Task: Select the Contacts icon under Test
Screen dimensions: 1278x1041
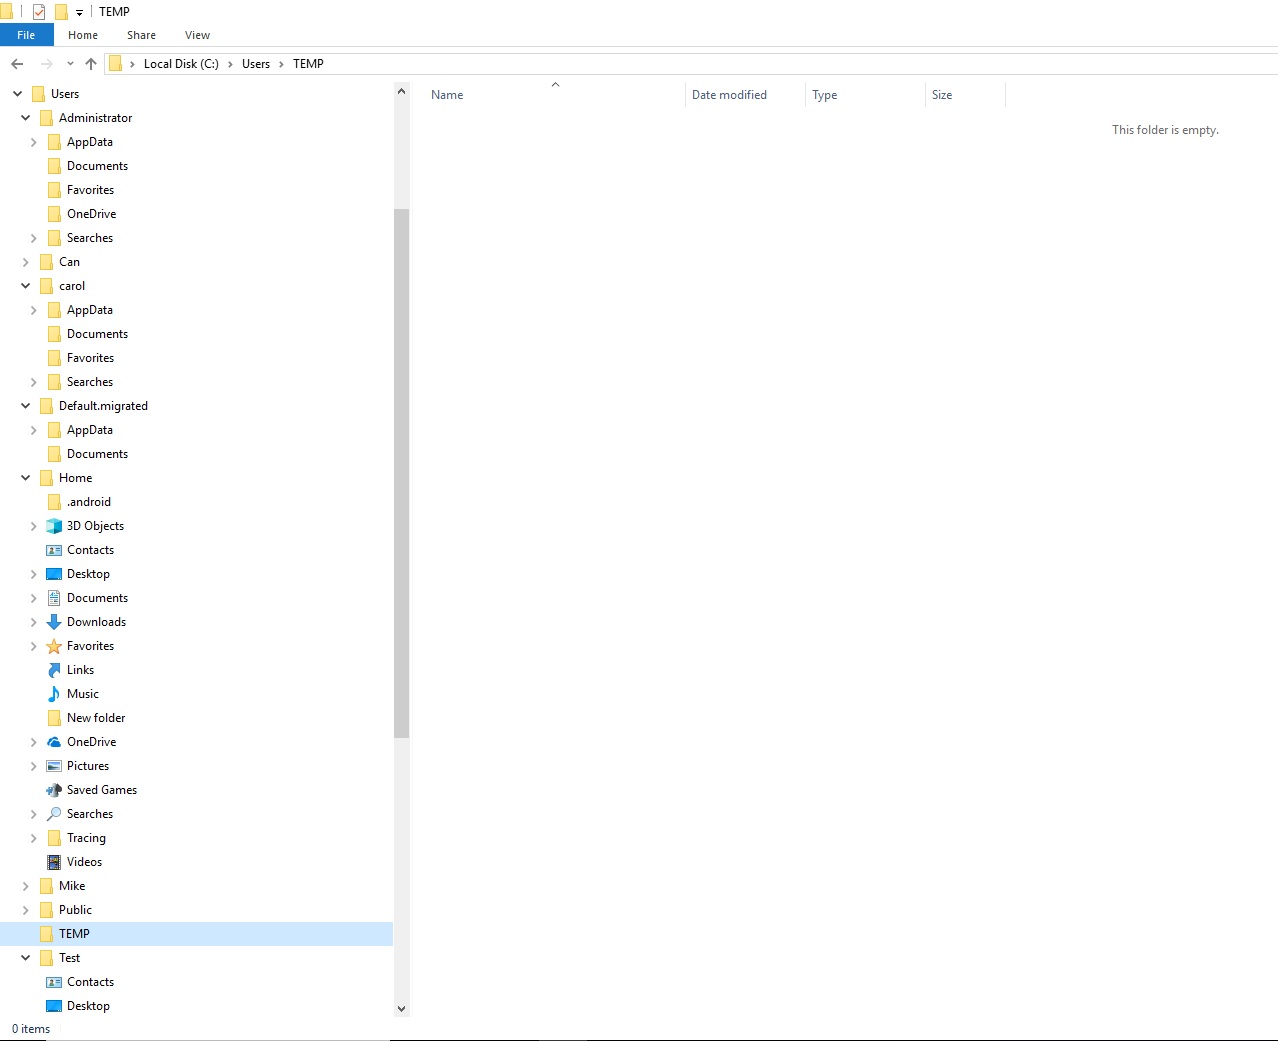Action: tap(54, 982)
